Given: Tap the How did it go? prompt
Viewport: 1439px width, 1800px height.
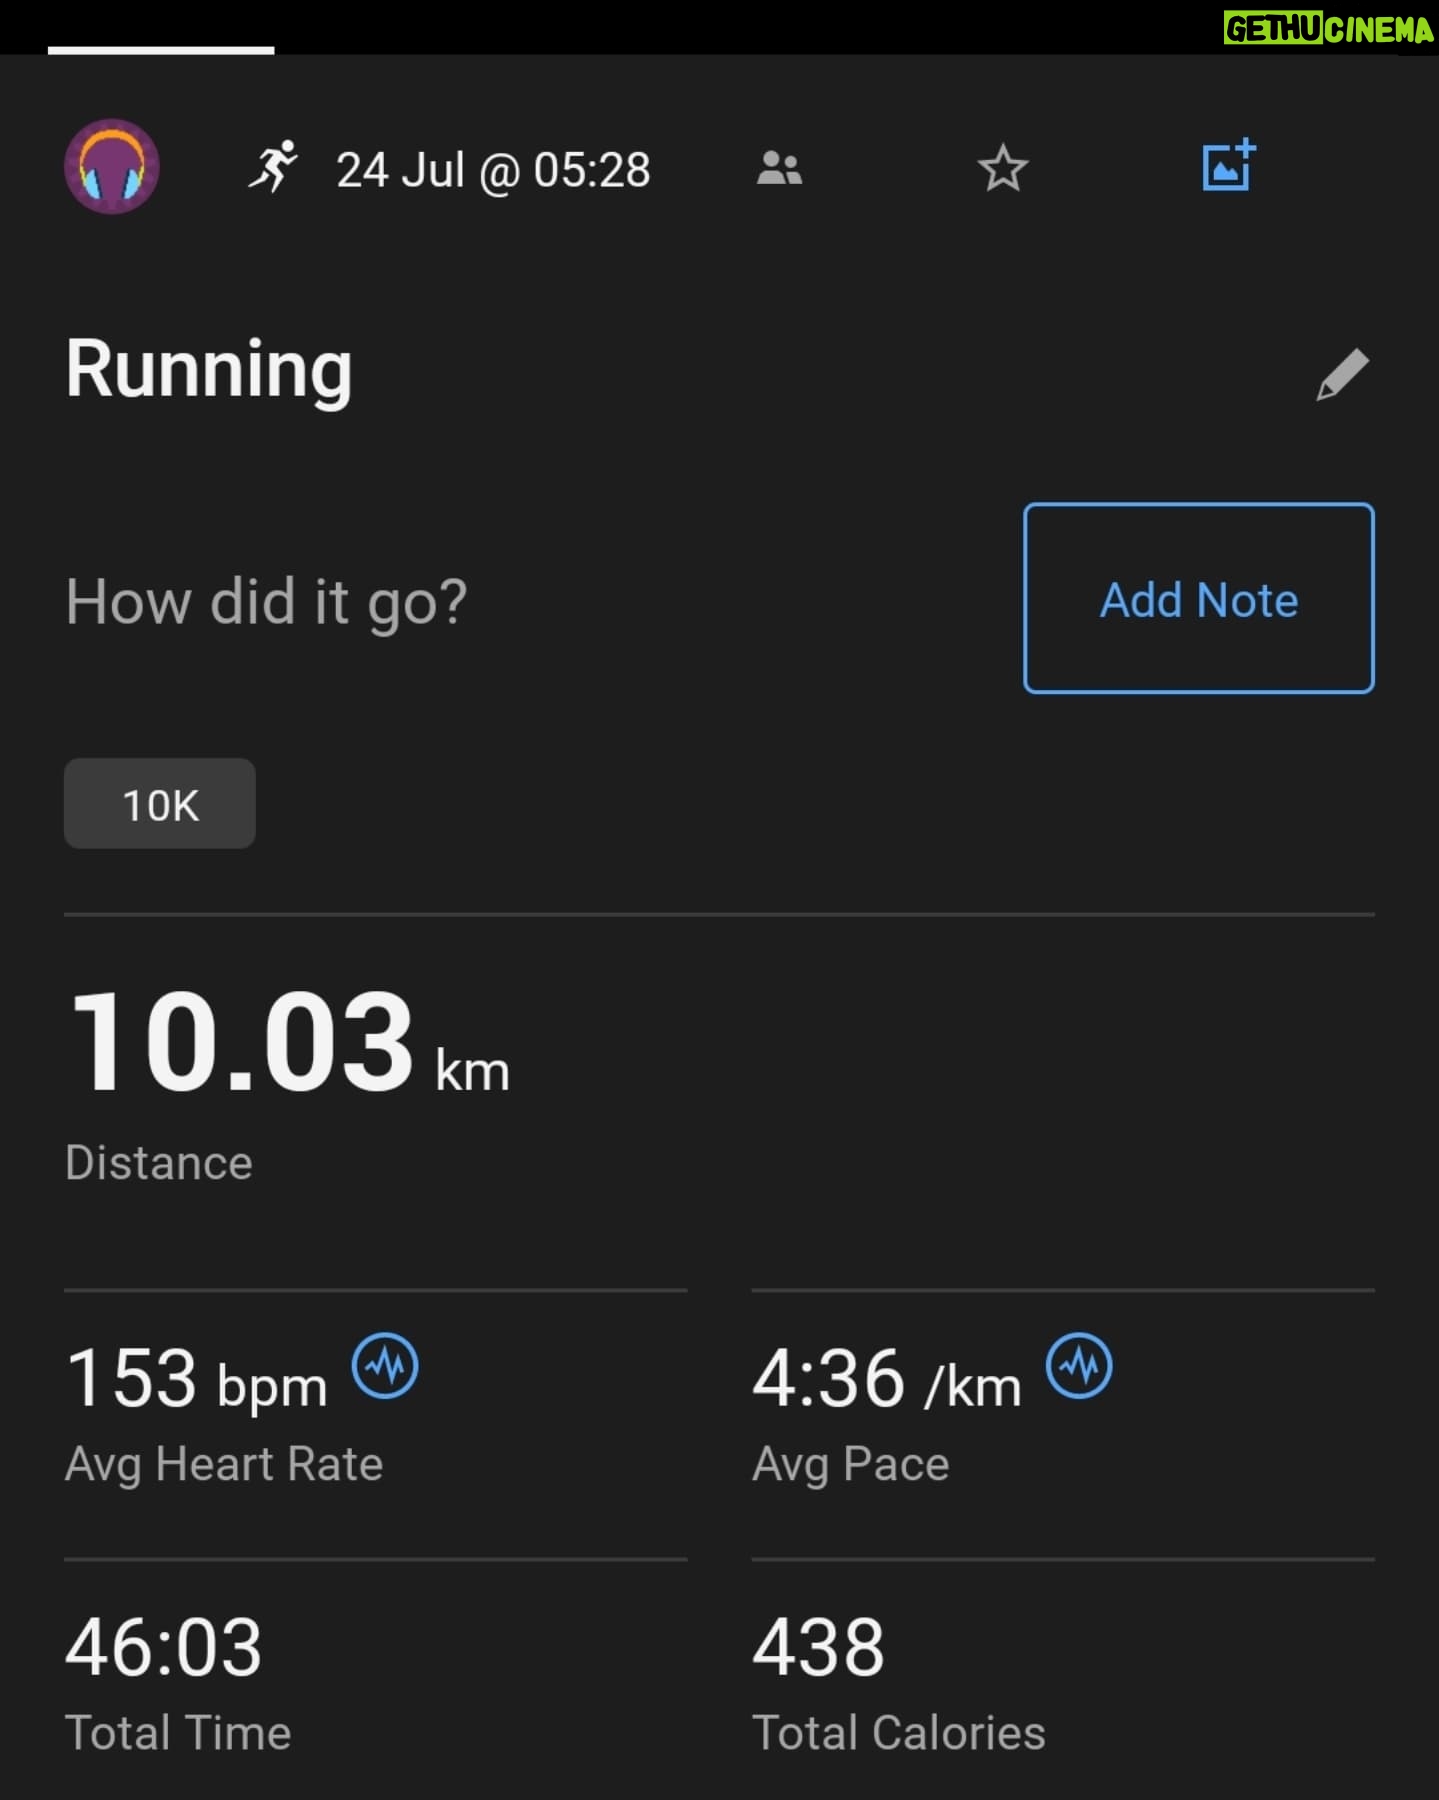Looking at the screenshot, I should tap(267, 602).
